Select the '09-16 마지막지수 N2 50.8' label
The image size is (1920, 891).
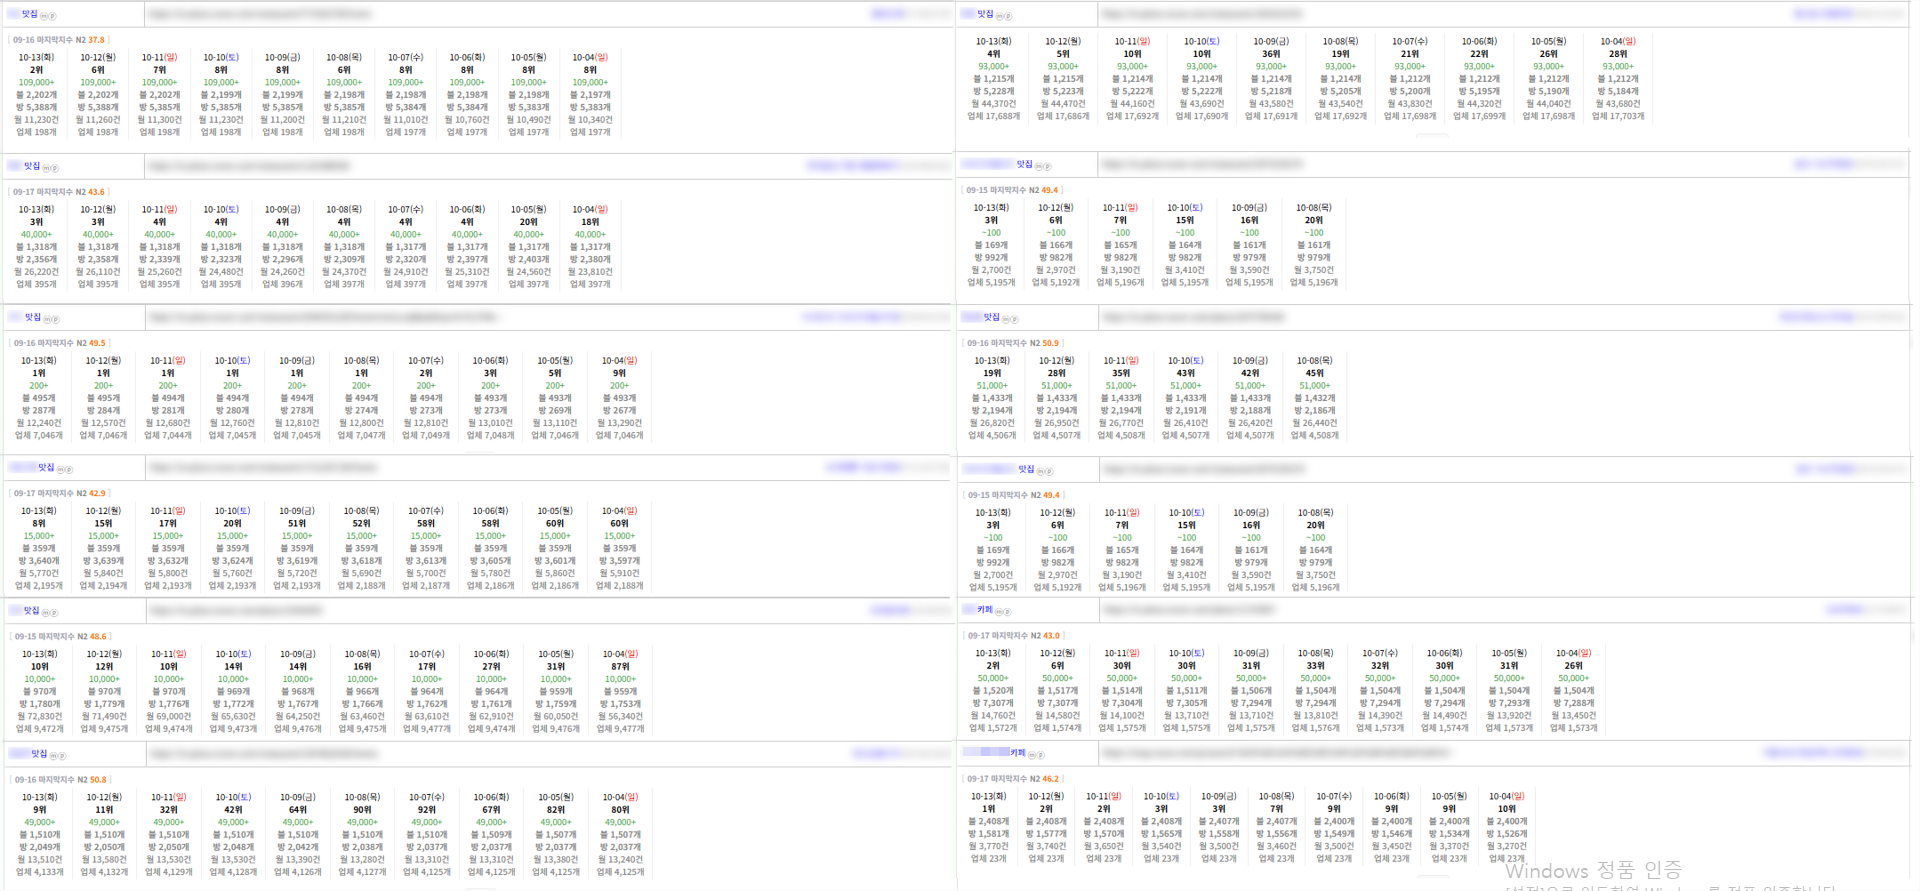[59, 780]
